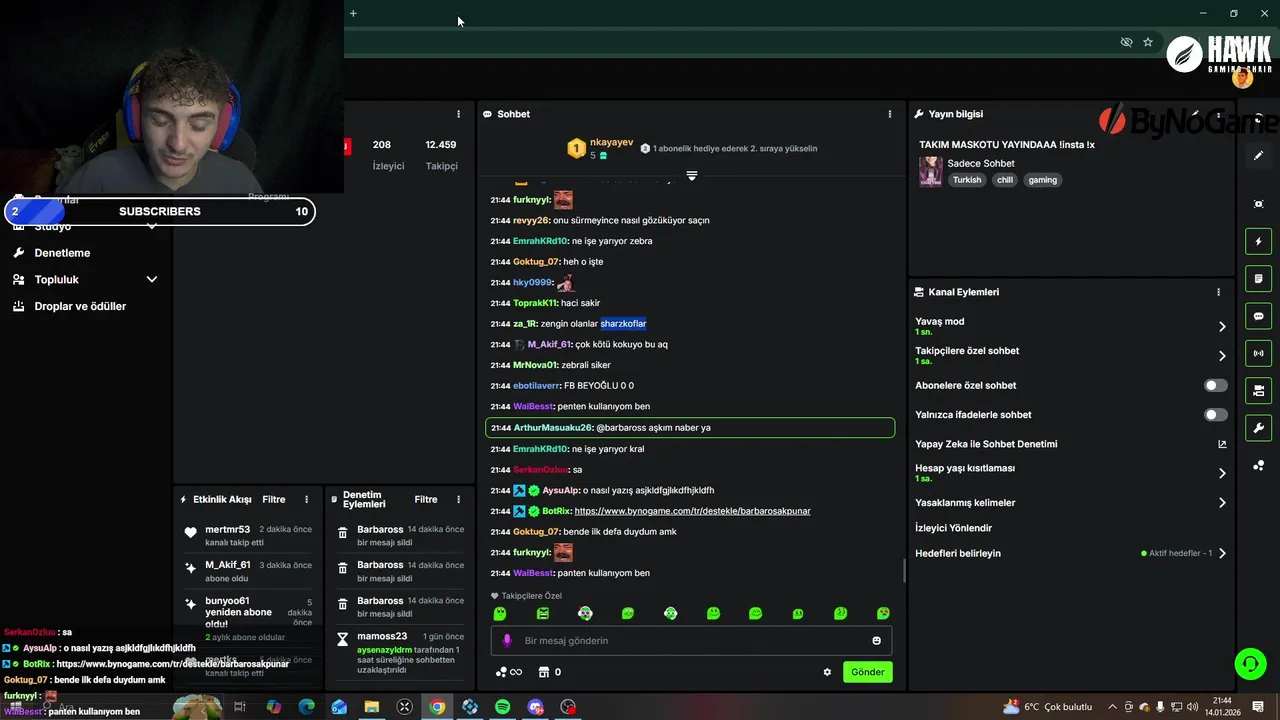Open File Explorer from the taskbar
1280x720 pixels.
pyautogui.click(x=372, y=707)
